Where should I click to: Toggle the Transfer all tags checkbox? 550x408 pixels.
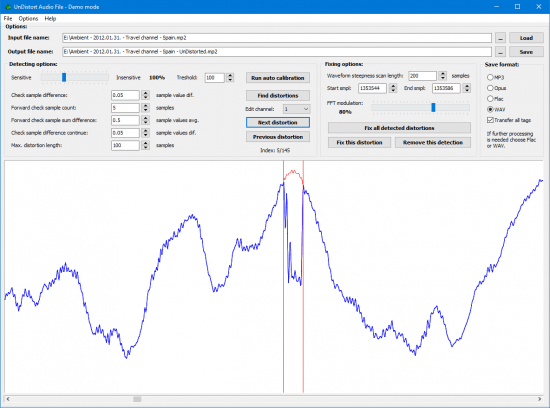[490, 120]
